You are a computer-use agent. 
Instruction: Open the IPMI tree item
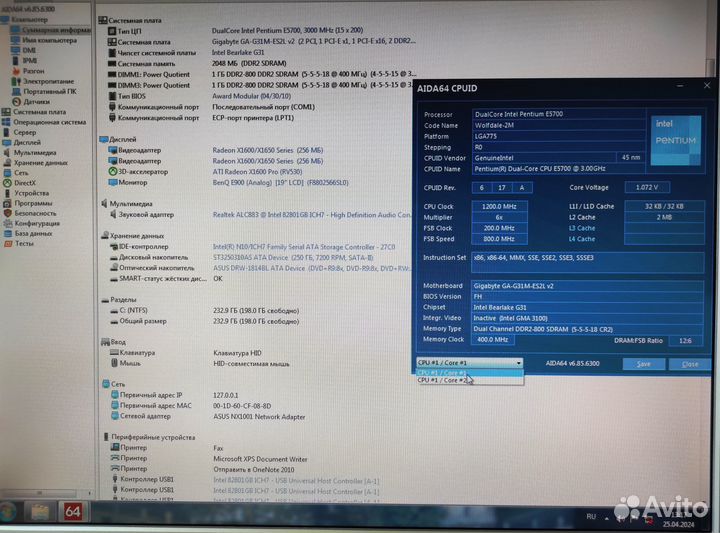pyautogui.click(x=30, y=61)
